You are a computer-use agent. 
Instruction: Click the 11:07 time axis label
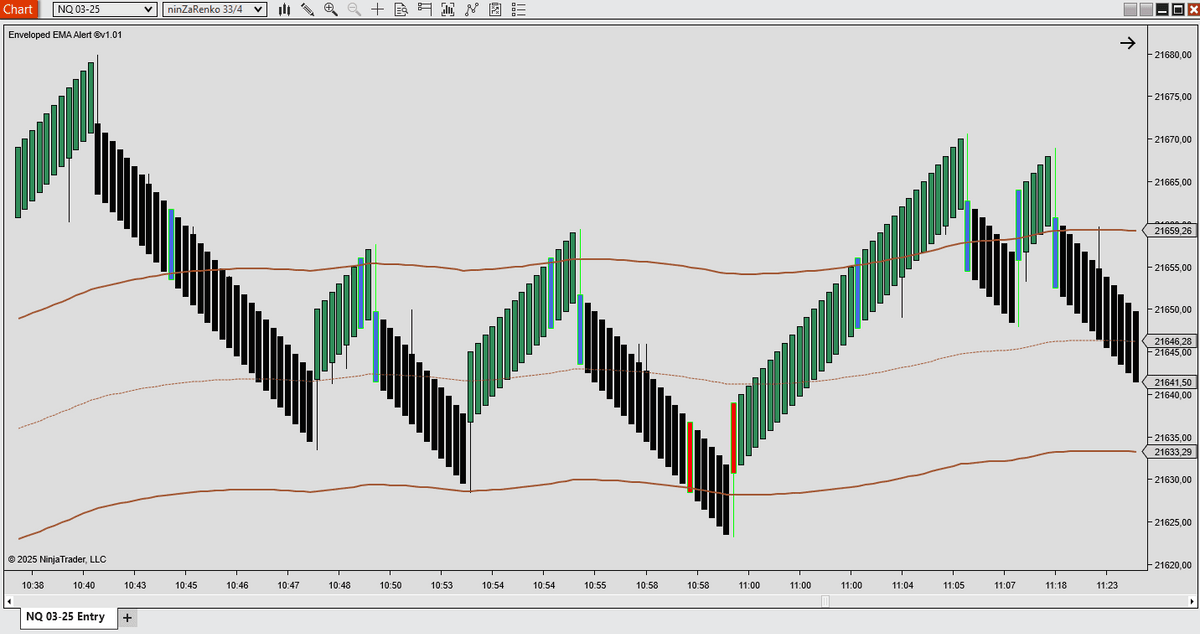click(1005, 585)
